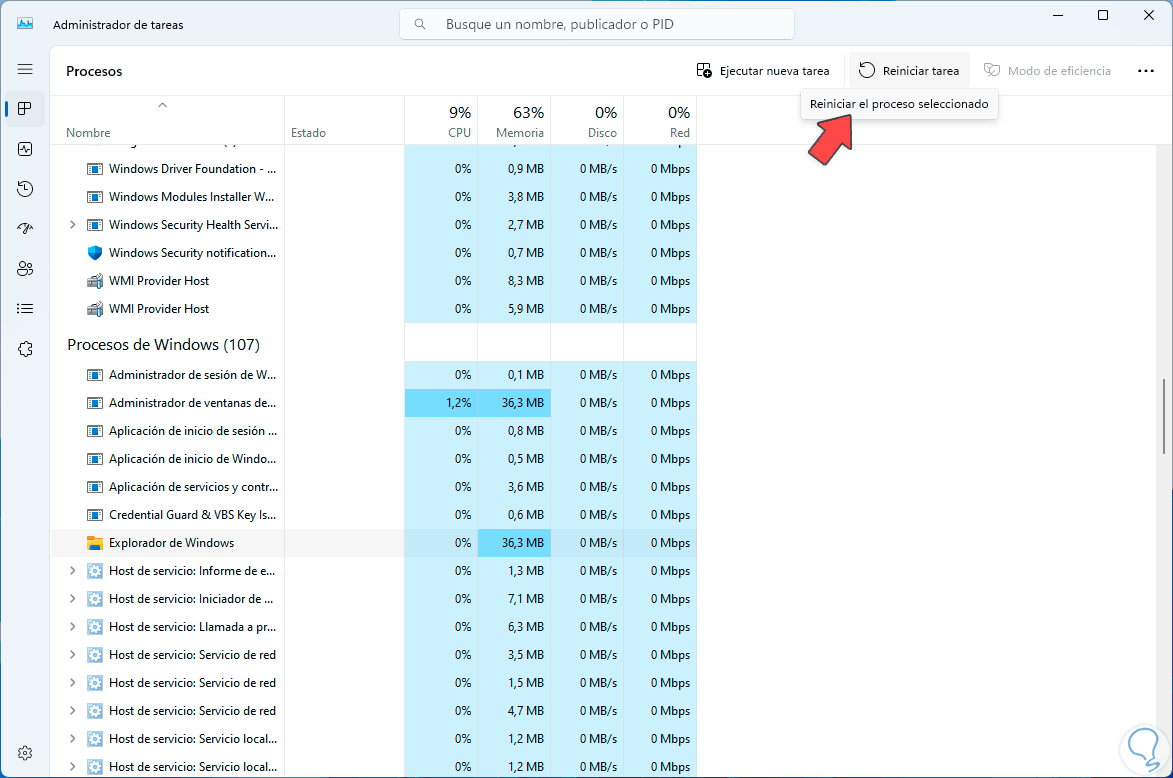The width and height of the screenshot is (1173, 778).
Task: Click Modo de eficiencia button
Action: (1047, 70)
